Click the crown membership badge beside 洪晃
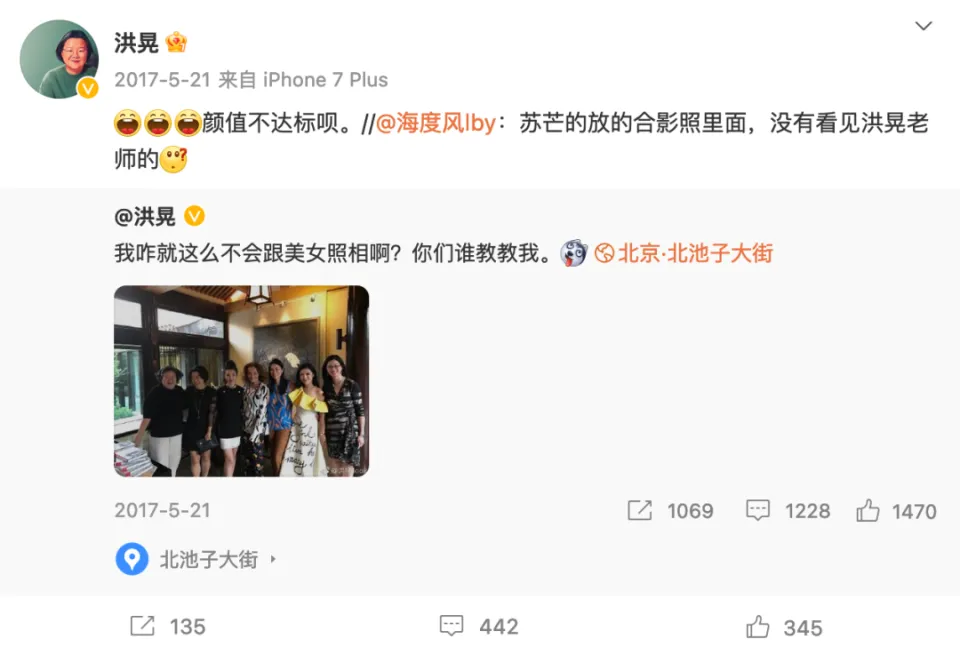This screenshot has width=960, height=647. (x=176, y=42)
